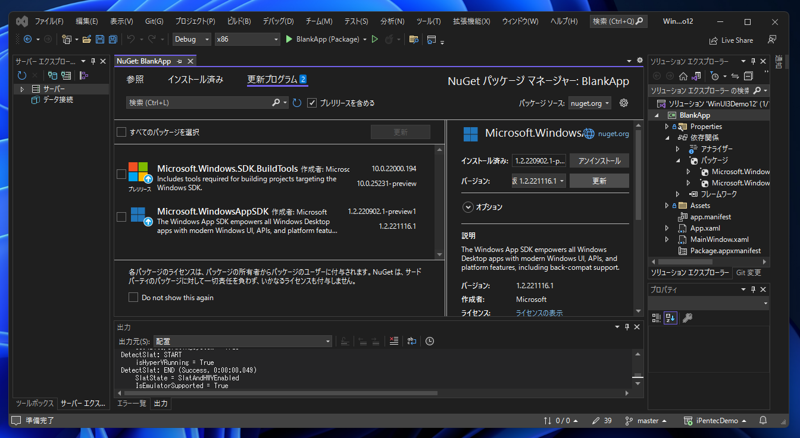Switch to the 参照 tab in NuGet

click(x=135, y=80)
